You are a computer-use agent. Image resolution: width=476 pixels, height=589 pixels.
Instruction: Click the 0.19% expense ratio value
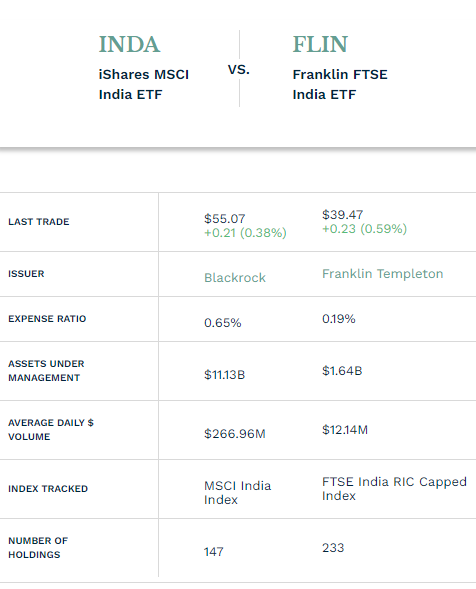coord(338,319)
